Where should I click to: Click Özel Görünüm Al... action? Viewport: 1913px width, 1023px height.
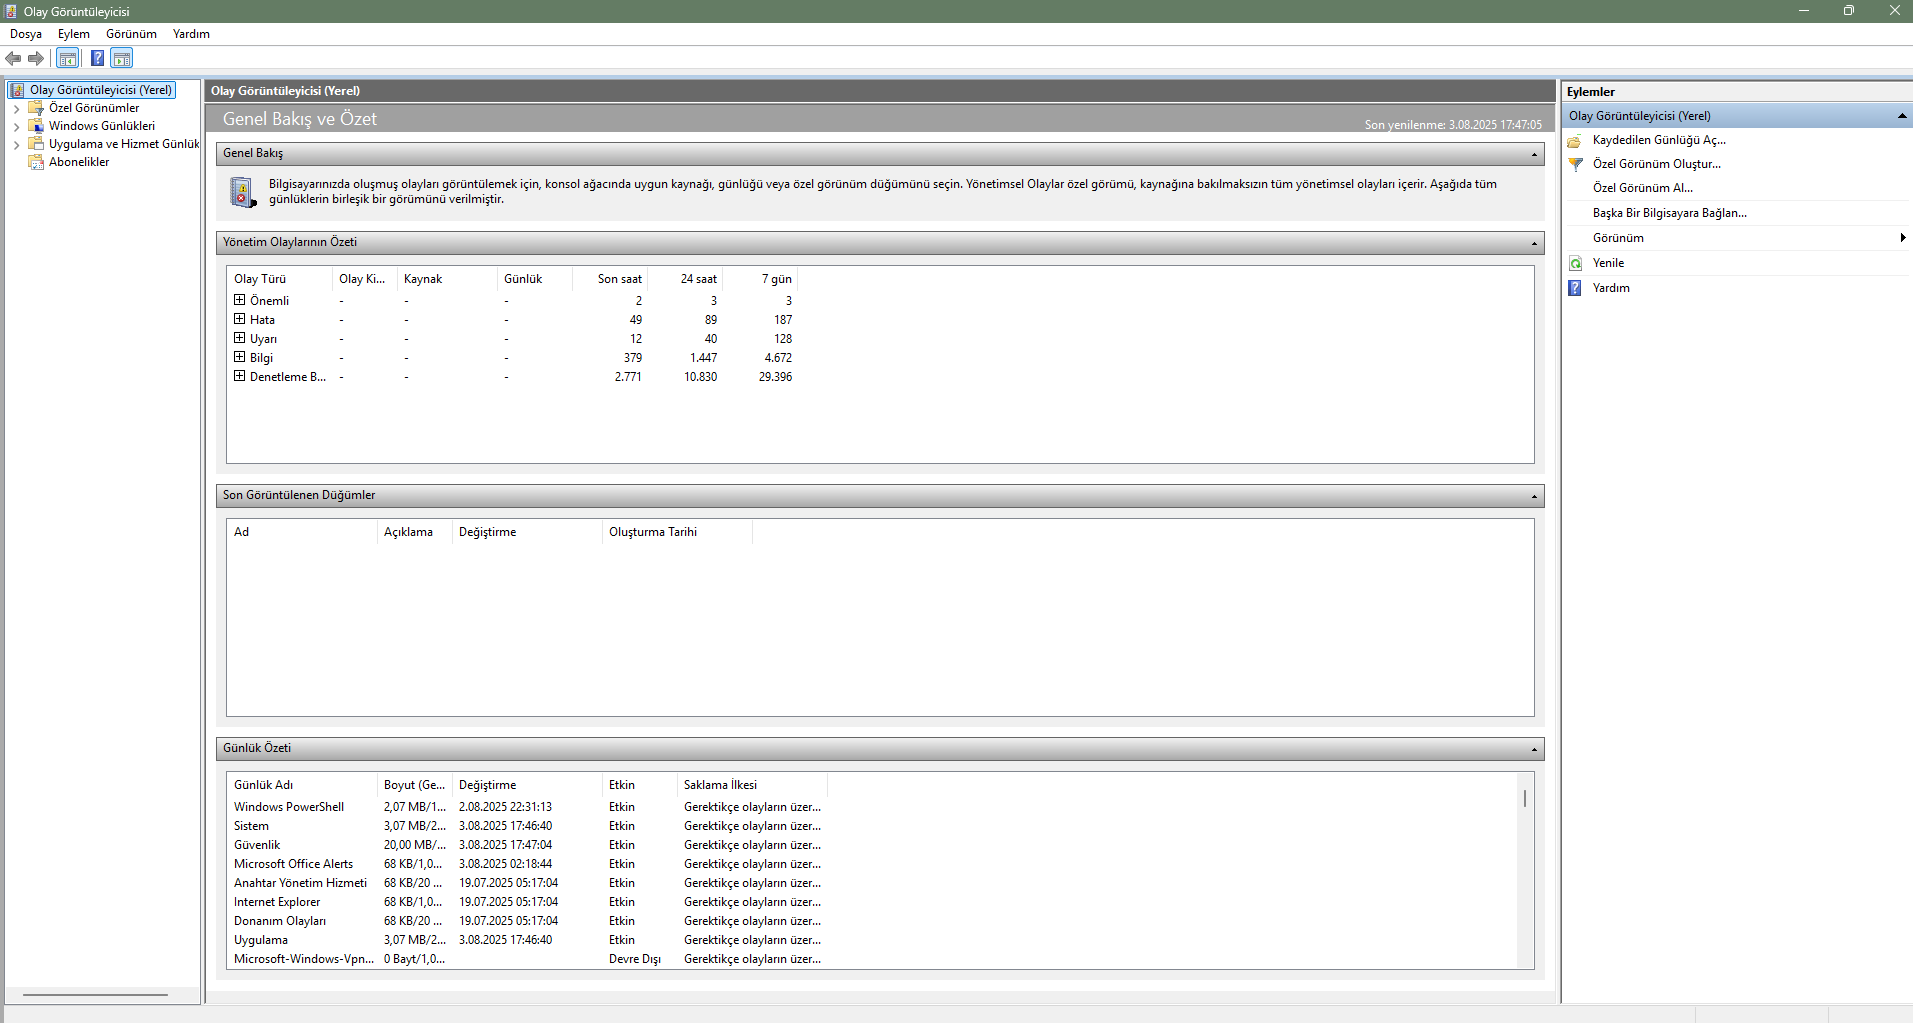click(1643, 188)
